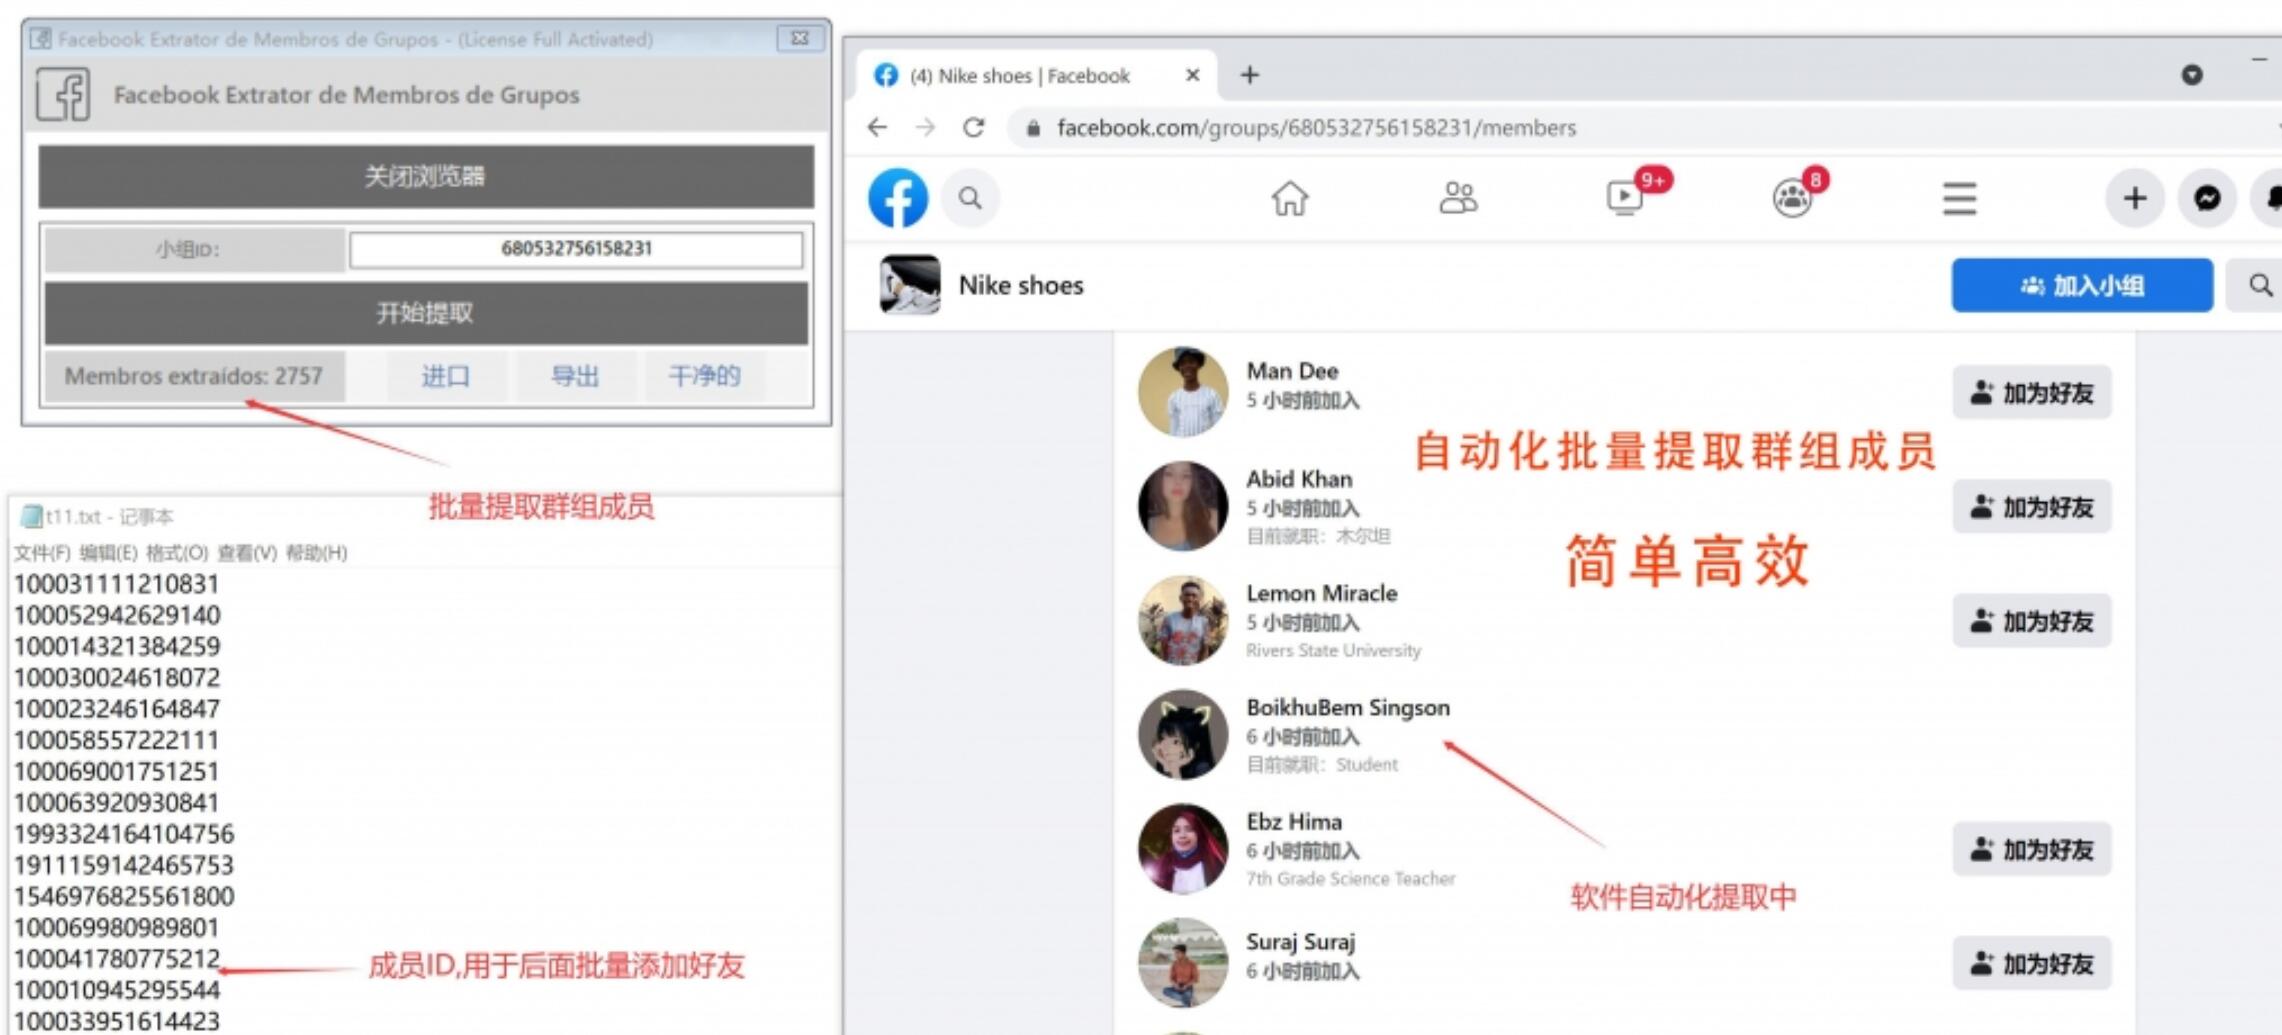Reload the page with the refresh icon
The height and width of the screenshot is (1035, 2282).
[974, 127]
